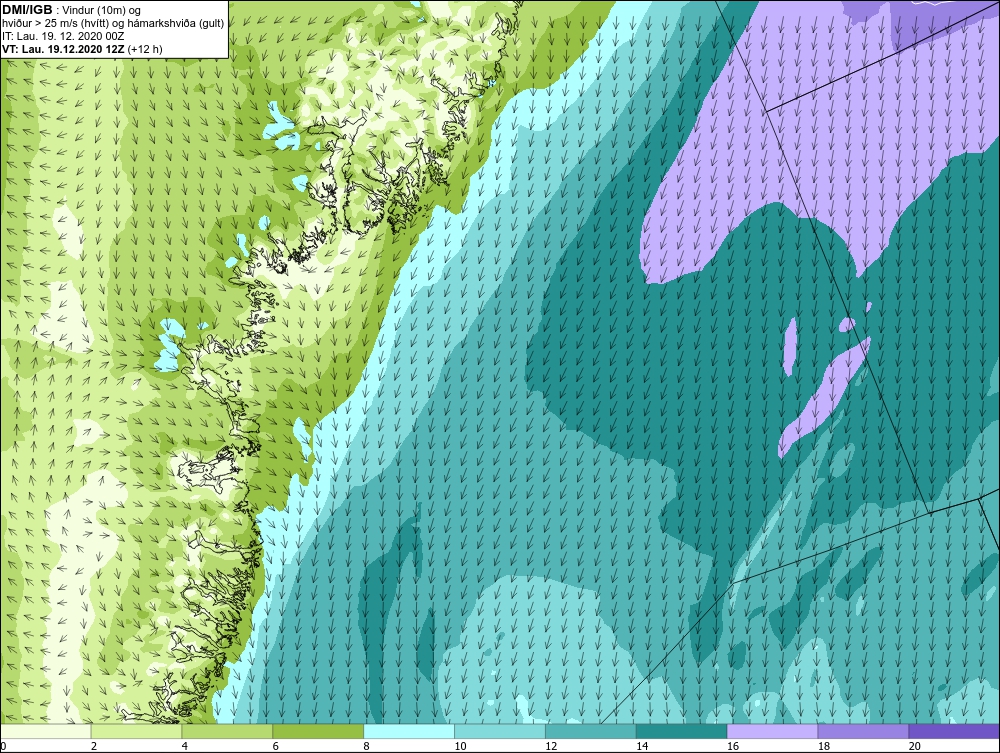This screenshot has width=1000, height=753.
Task: Click the 12–14 m/s teal legend swatch
Action: click(x=591, y=731)
